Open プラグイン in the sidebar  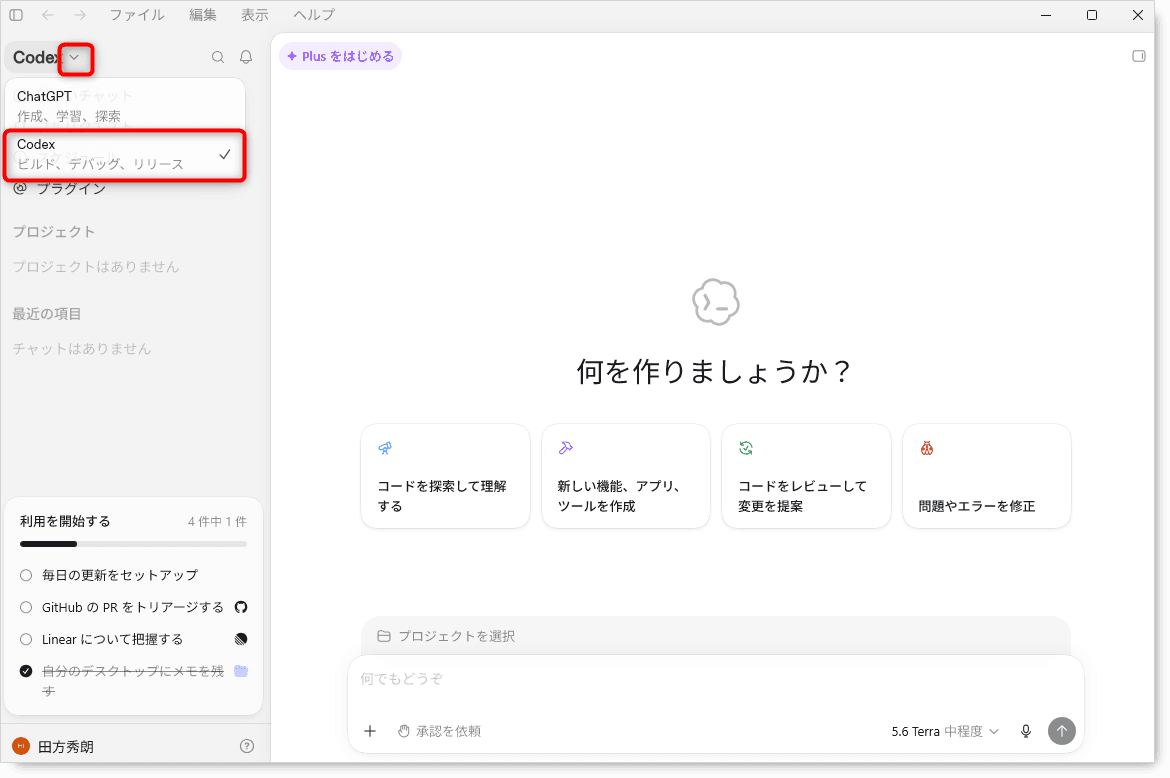tap(60, 189)
